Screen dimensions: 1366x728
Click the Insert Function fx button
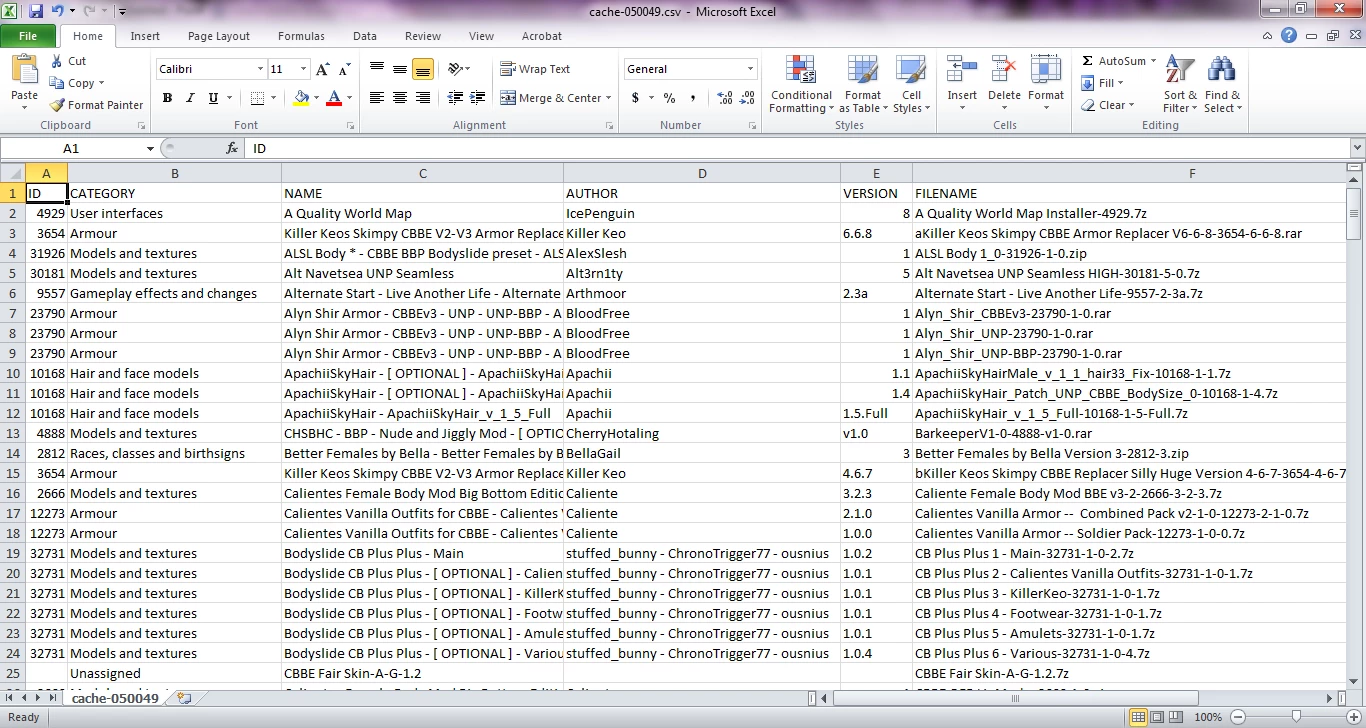click(x=232, y=148)
